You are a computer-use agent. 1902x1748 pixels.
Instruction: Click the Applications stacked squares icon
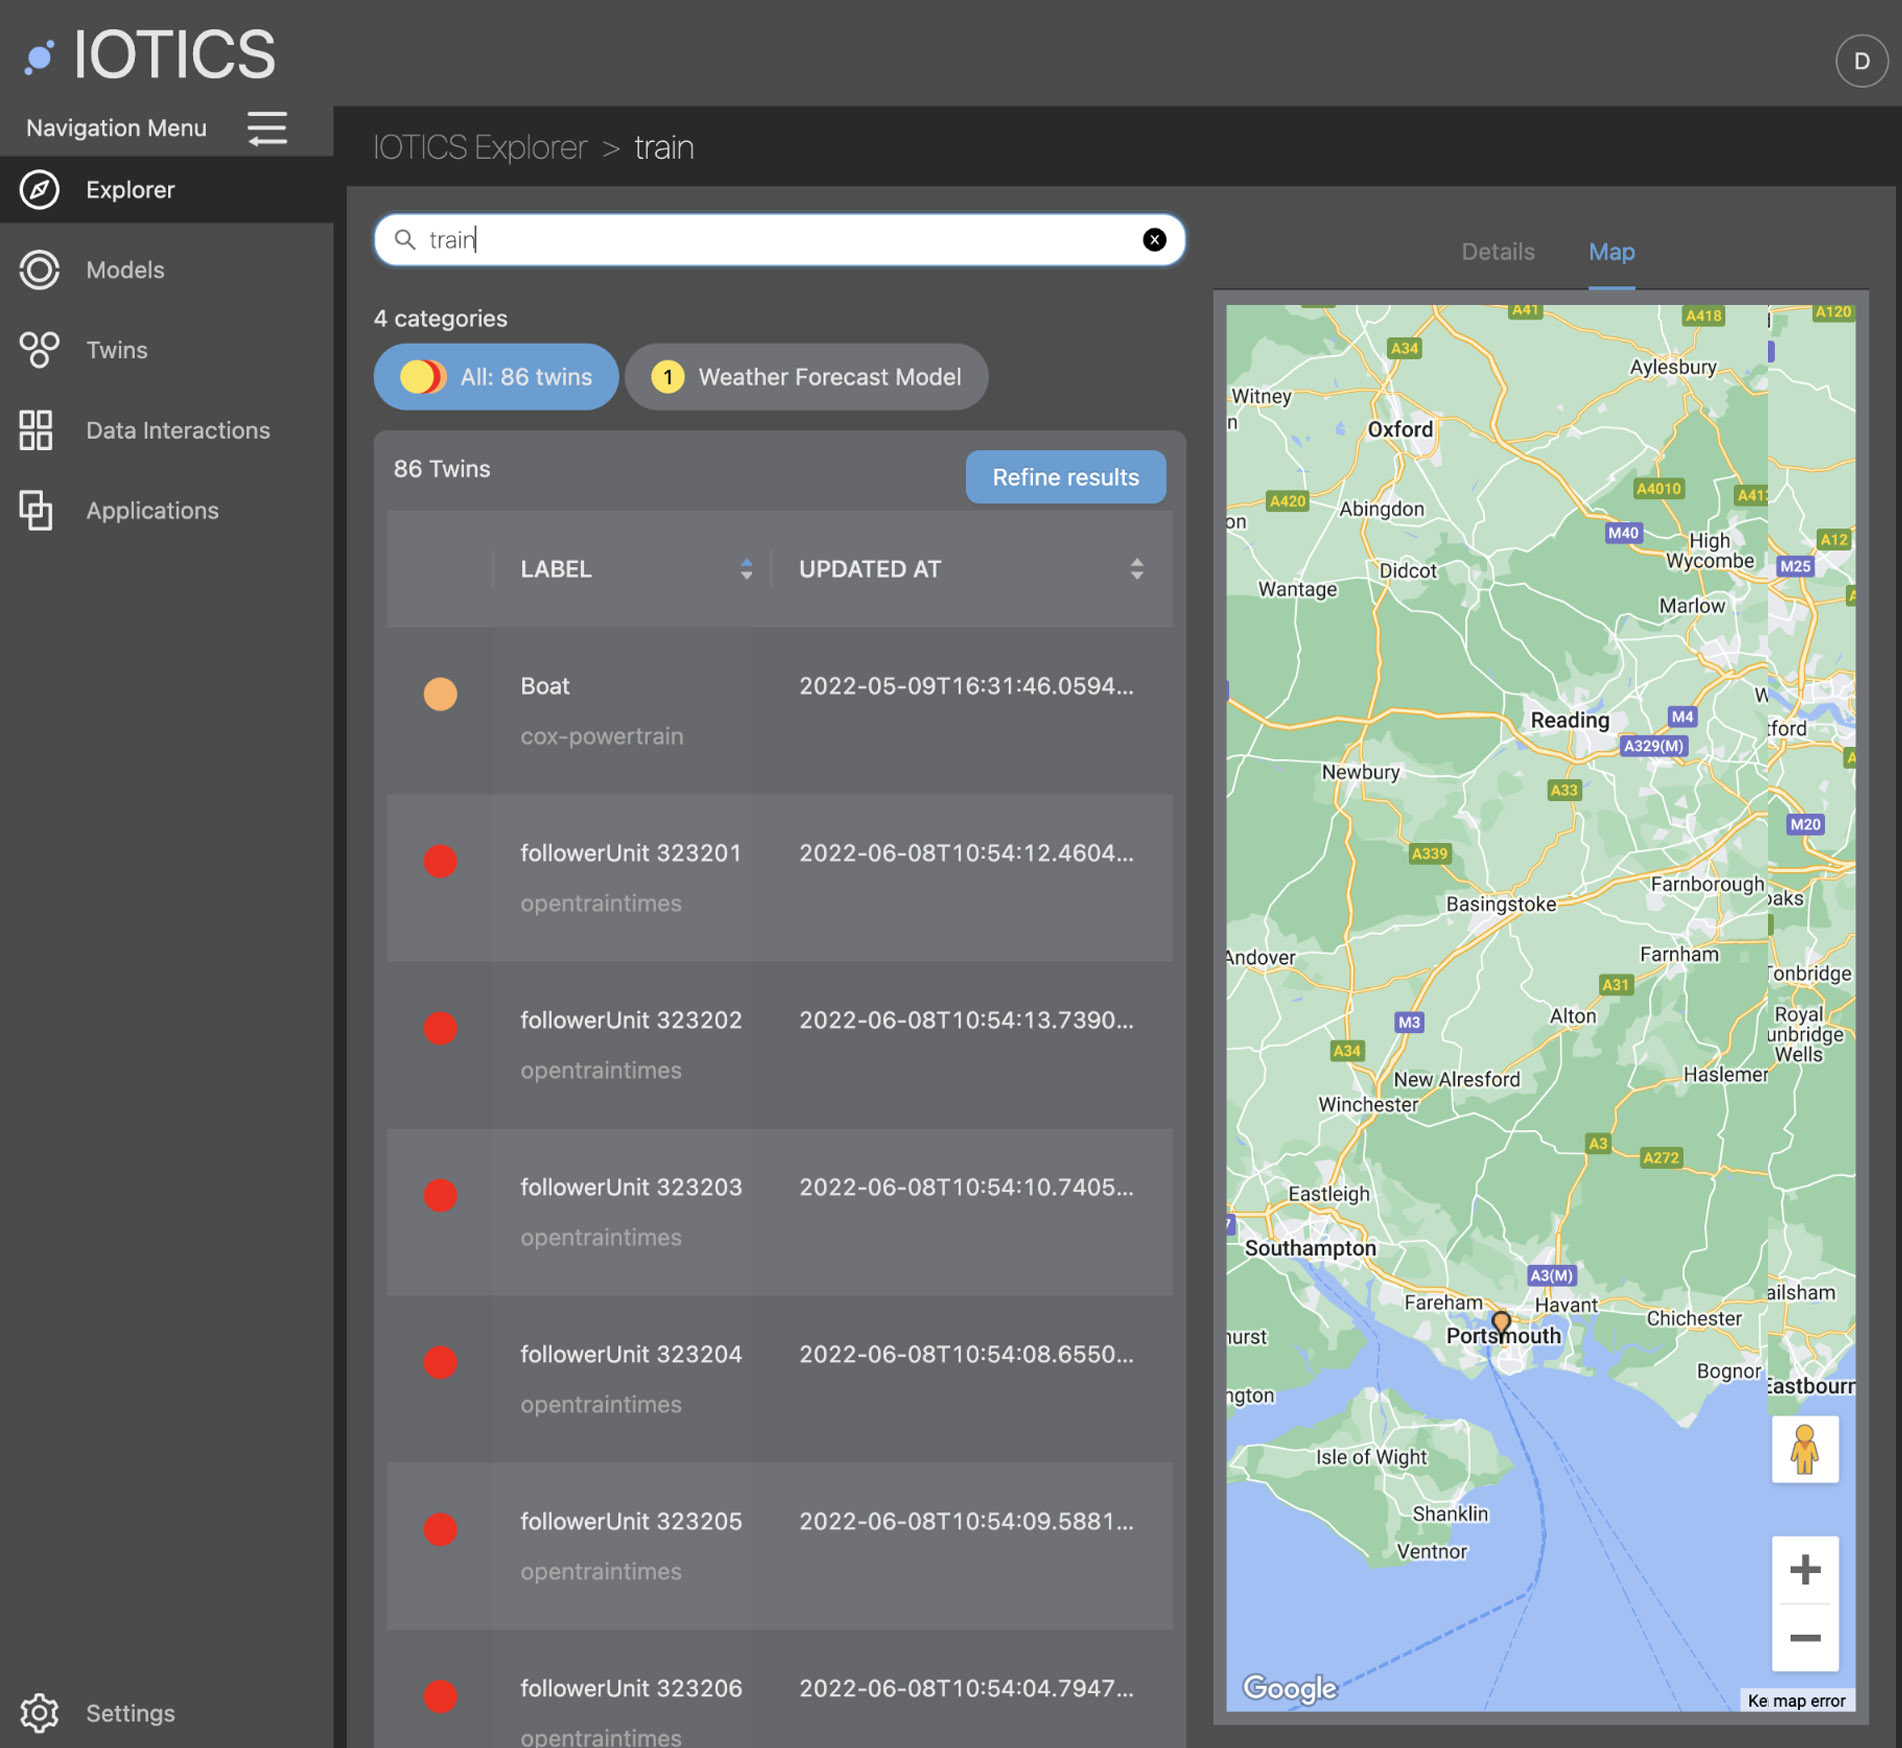[x=36, y=510]
